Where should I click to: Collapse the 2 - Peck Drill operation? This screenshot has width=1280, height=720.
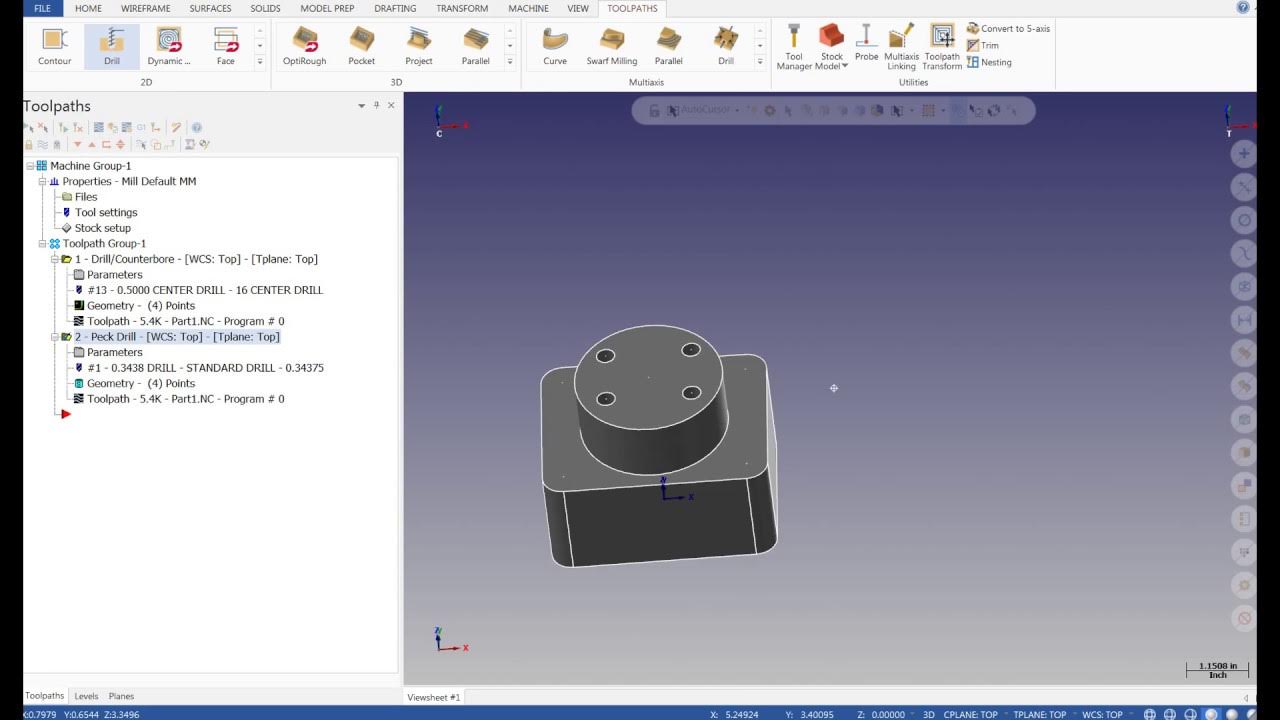click(x=54, y=337)
